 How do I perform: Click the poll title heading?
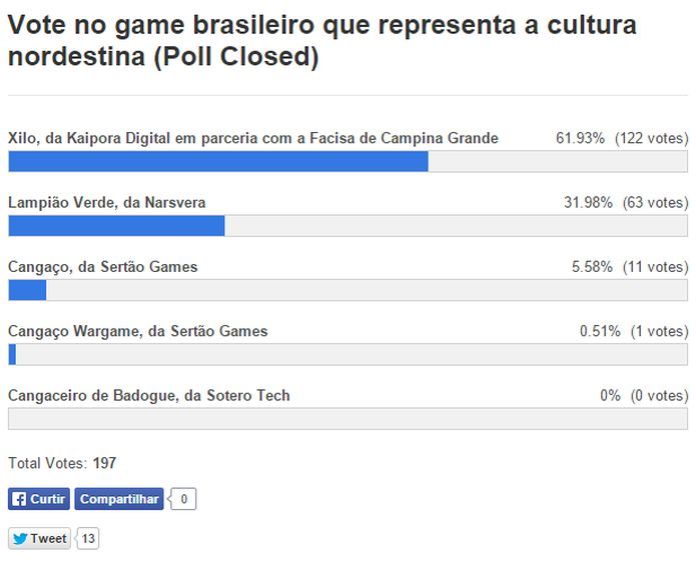(322, 41)
